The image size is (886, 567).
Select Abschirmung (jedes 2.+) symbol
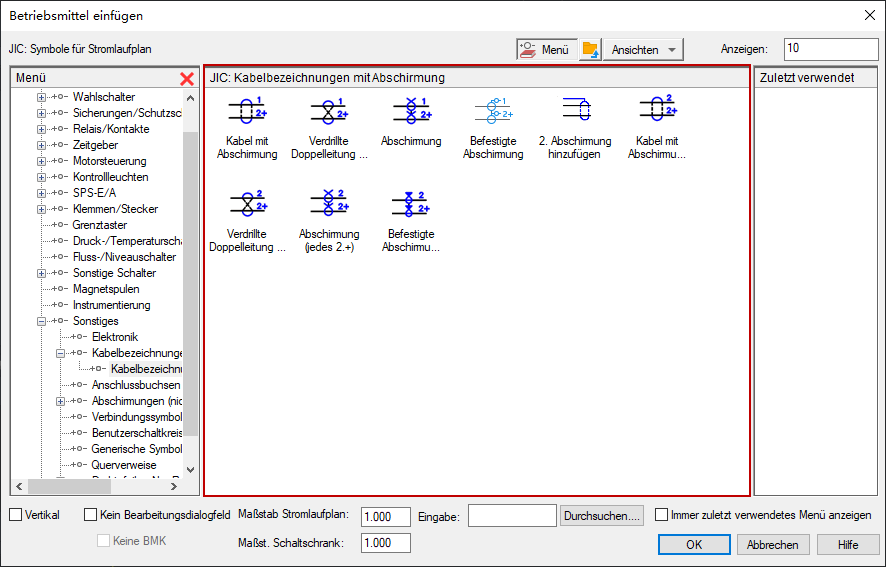pos(329,204)
